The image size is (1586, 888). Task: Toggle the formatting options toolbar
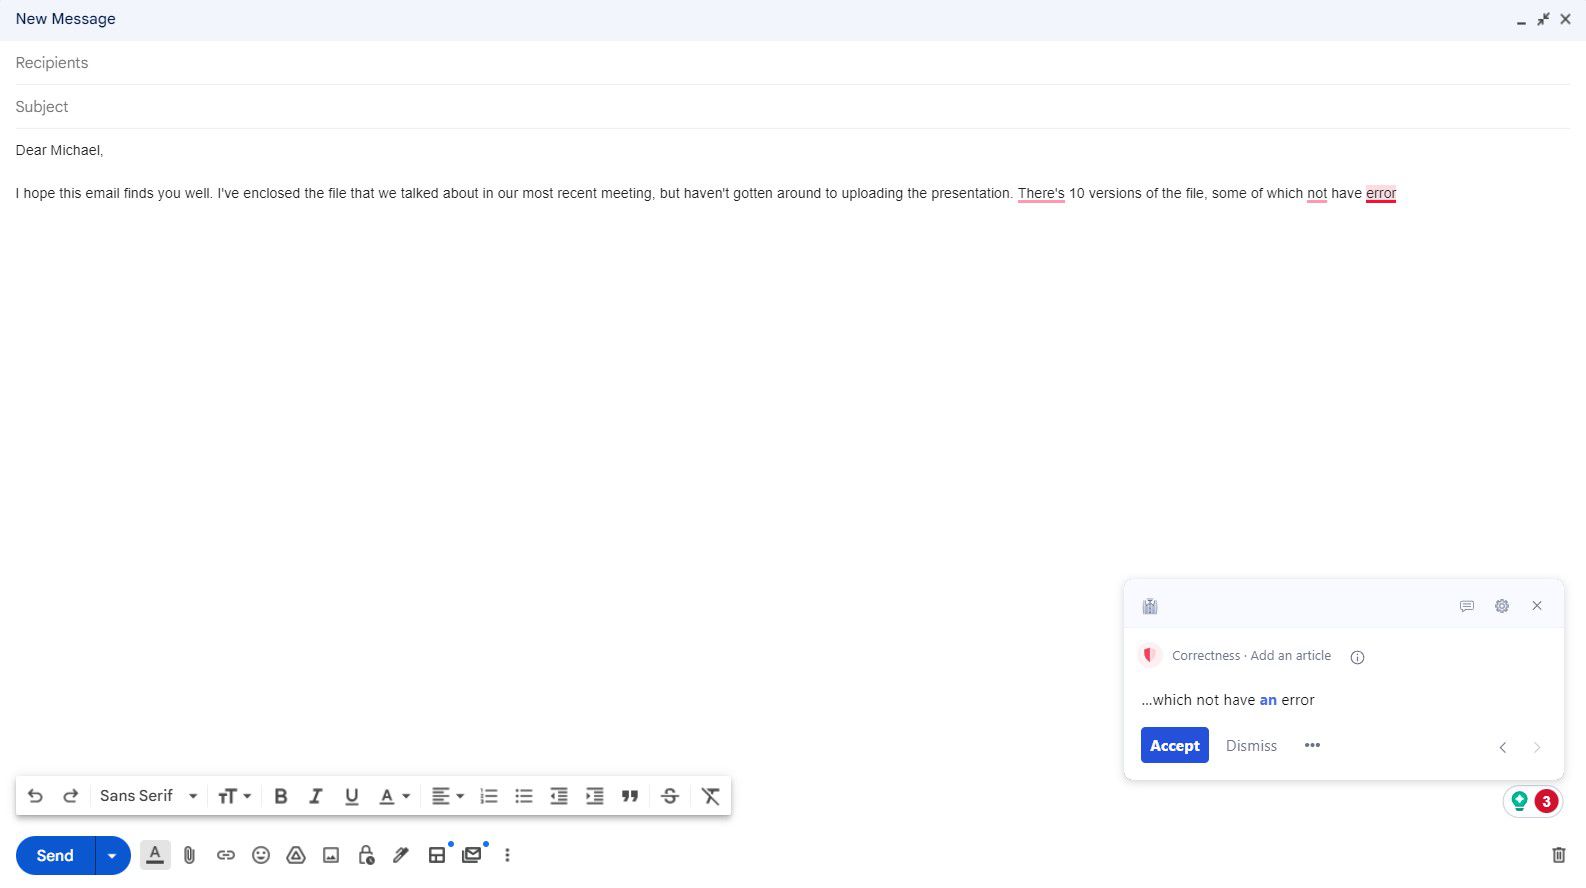155,855
